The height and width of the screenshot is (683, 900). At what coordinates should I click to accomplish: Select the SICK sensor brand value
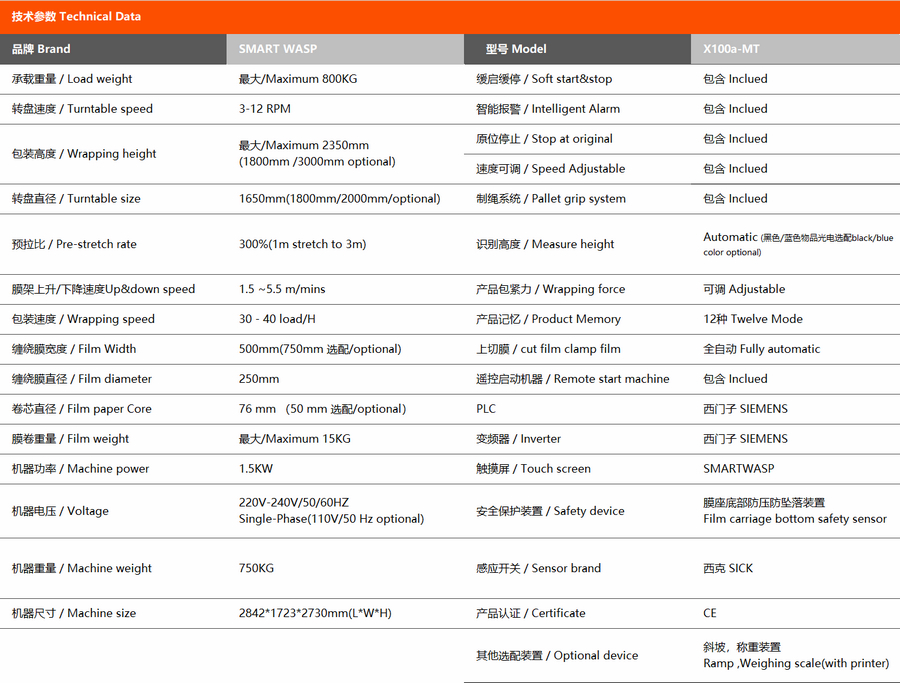728,568
